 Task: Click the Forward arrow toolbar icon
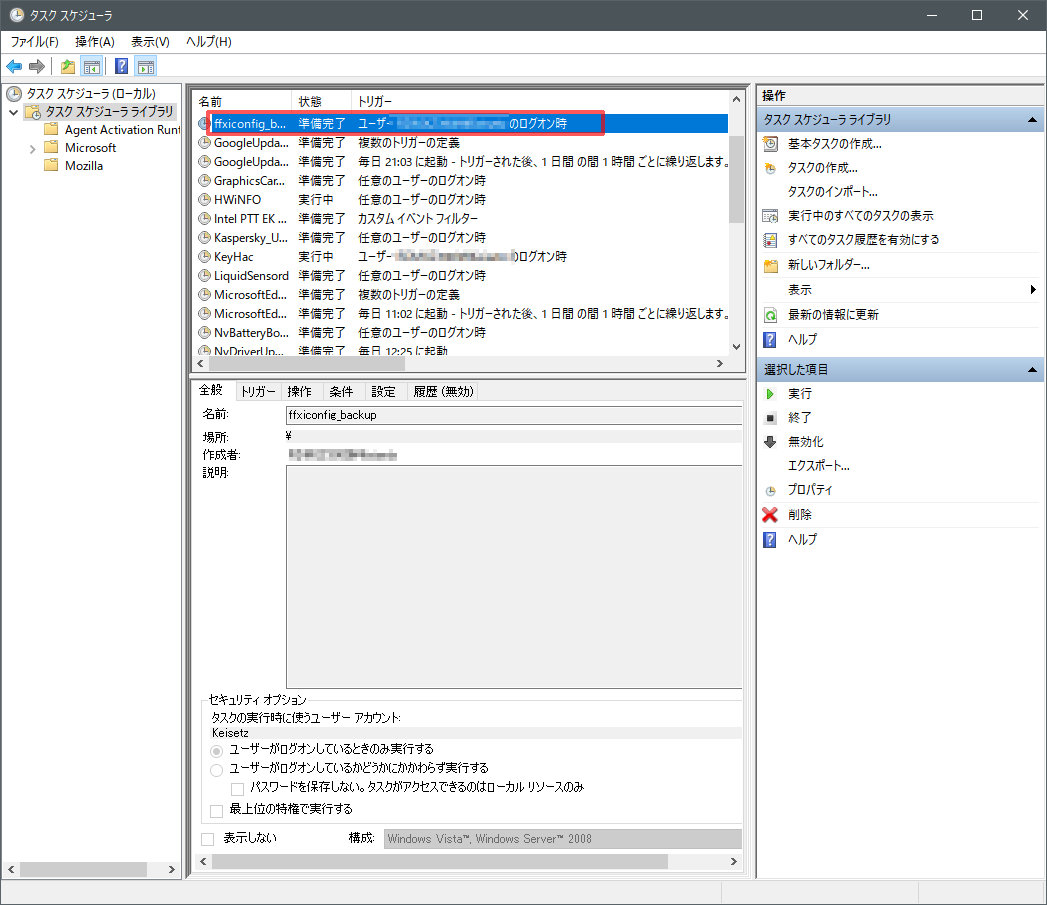click(37, 66)
